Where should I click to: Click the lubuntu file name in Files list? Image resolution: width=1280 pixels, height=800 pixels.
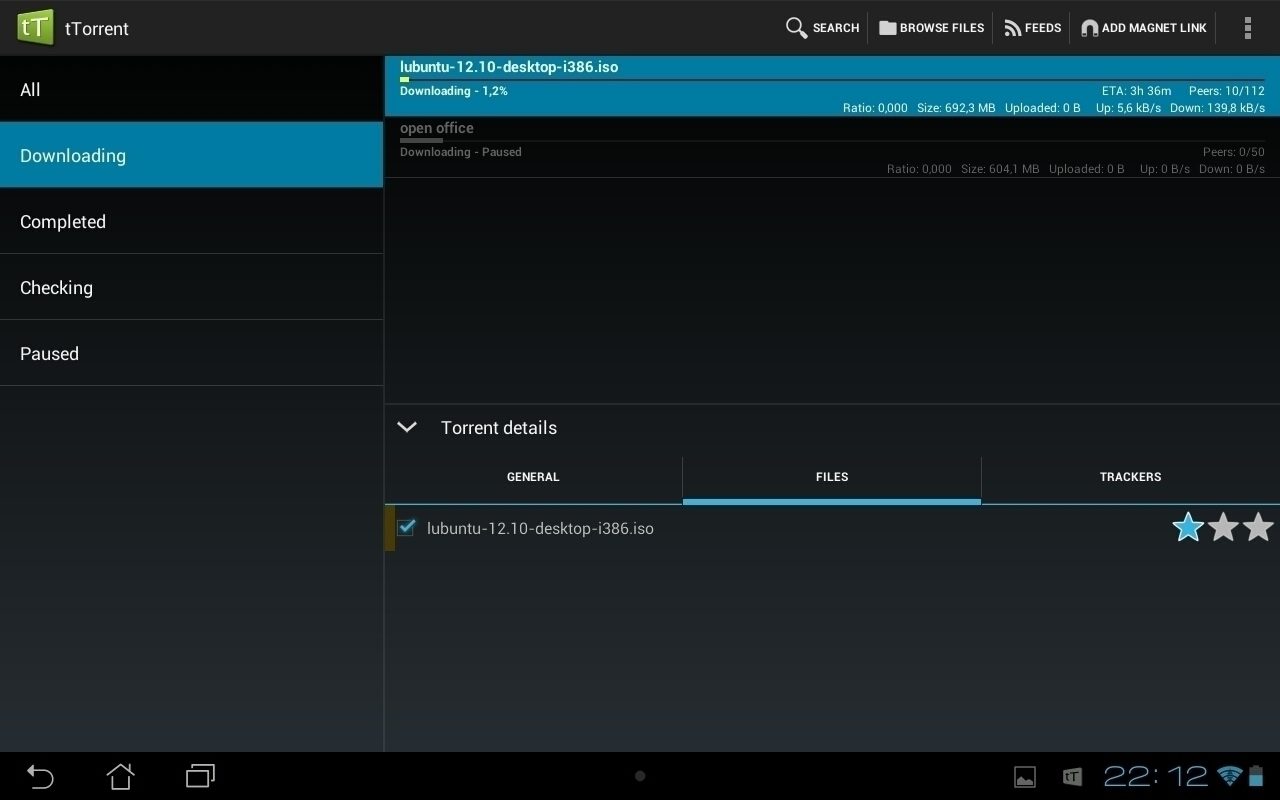coord(540,528)
